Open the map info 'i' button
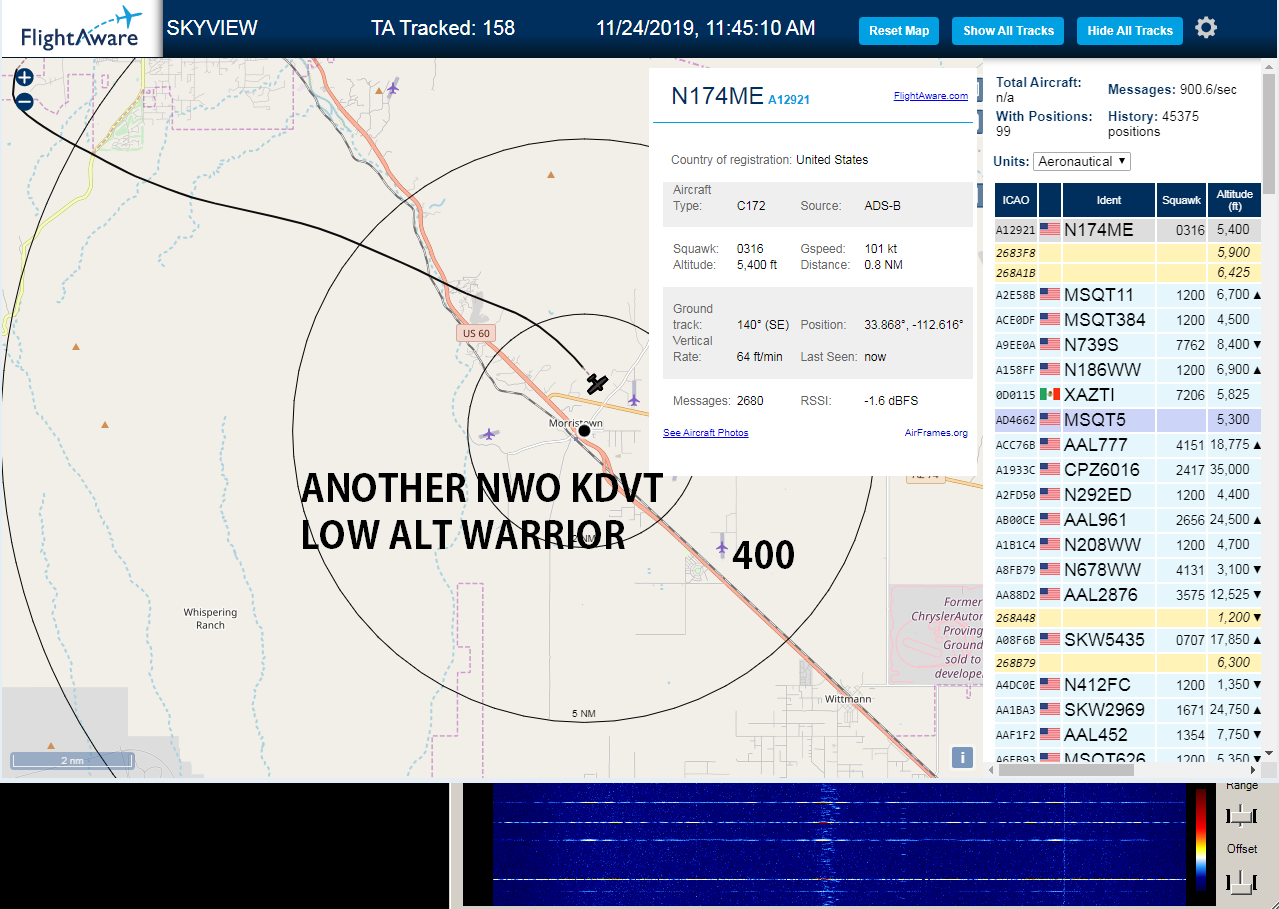 click(962, 757)
